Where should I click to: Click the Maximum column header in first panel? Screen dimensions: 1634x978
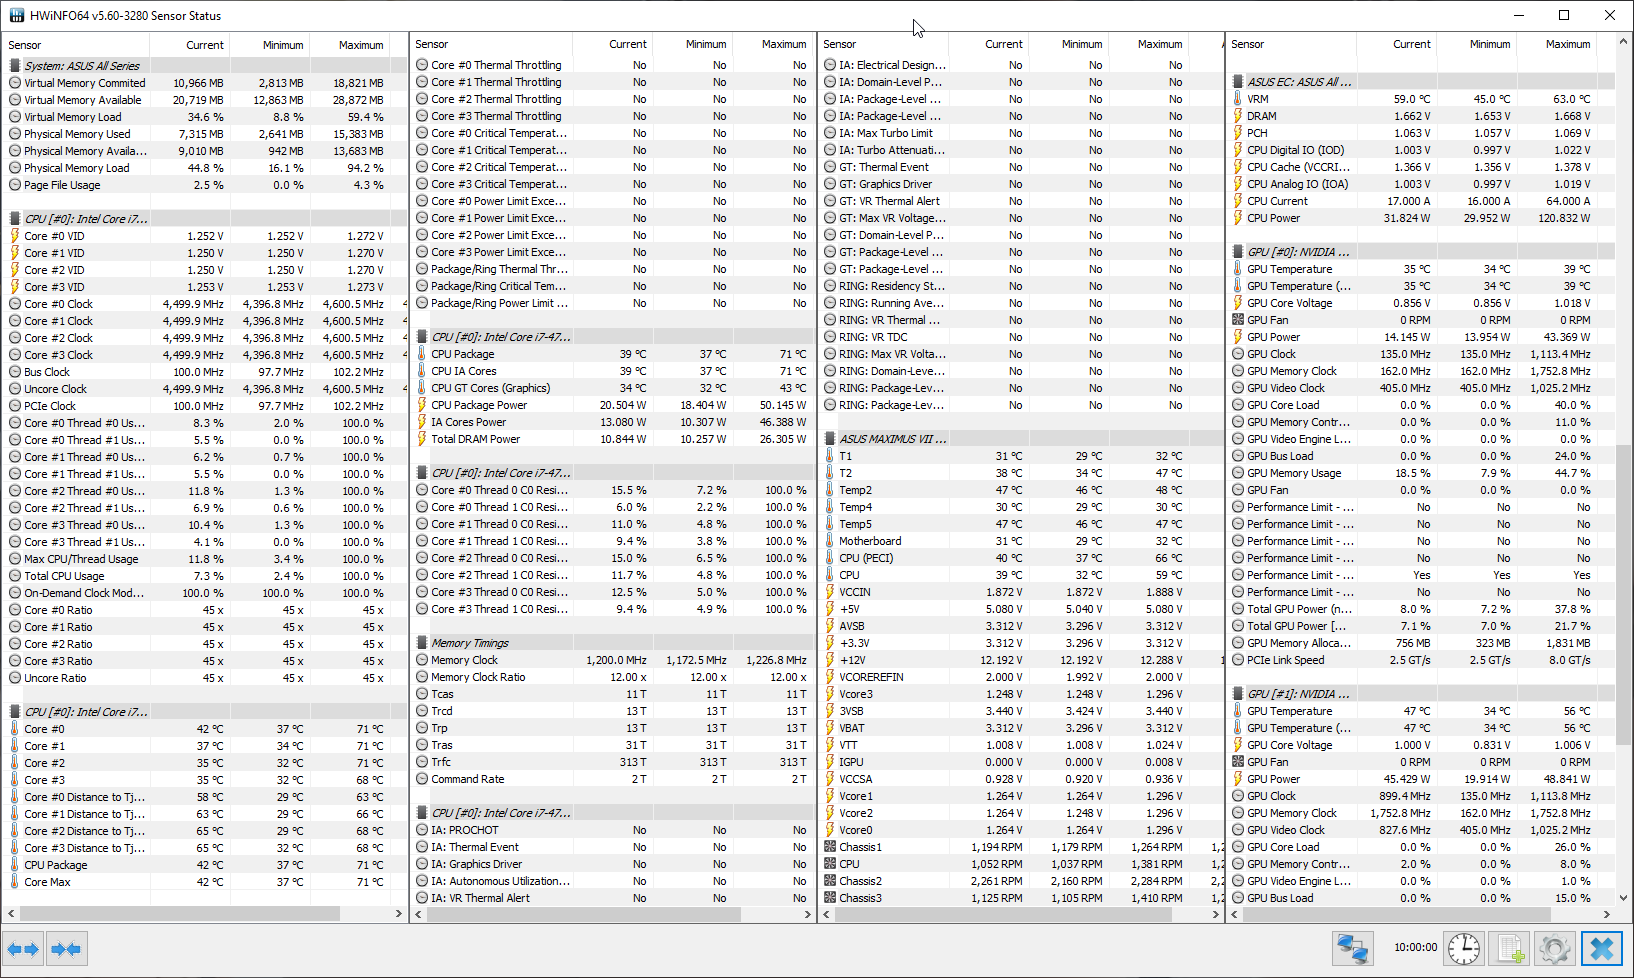pyautogui.click(x=360, y=45)
